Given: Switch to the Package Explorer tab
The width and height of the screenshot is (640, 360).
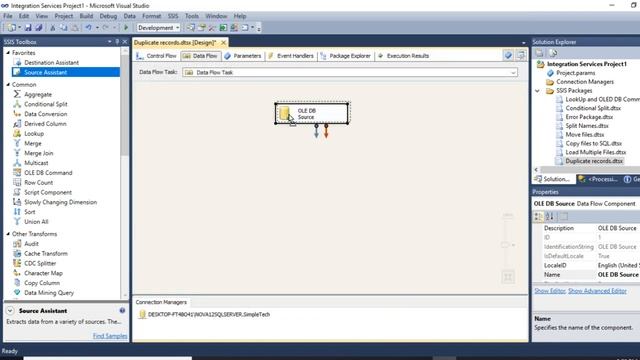Looking at the screenshot, I should 346,56.
